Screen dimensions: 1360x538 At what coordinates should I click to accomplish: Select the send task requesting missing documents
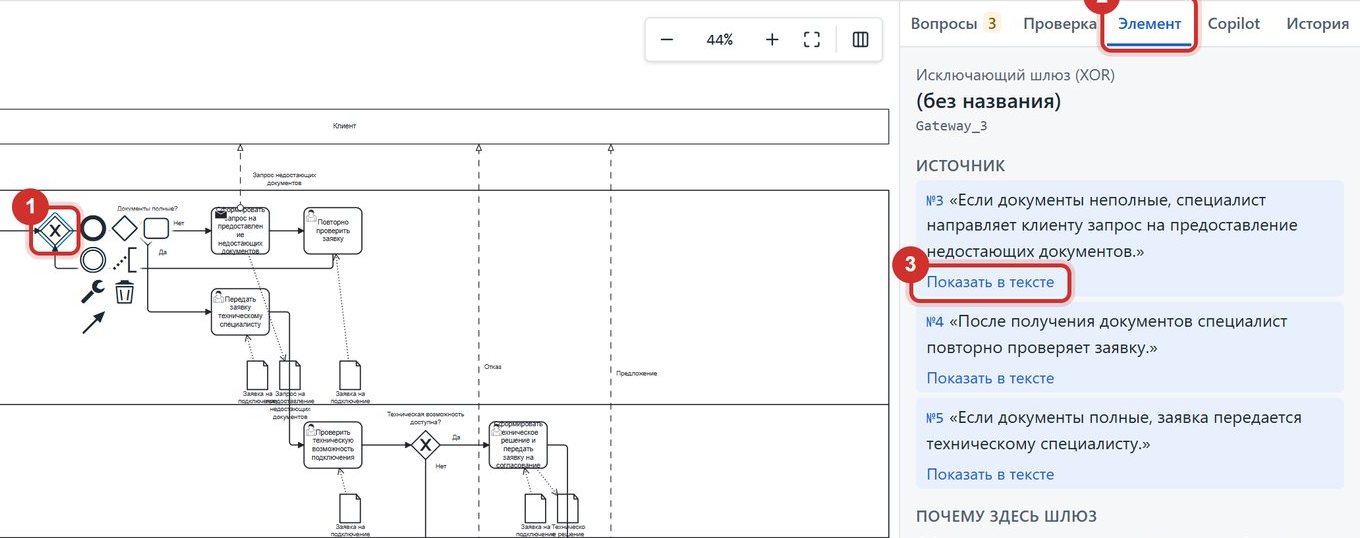click(241, 231)
